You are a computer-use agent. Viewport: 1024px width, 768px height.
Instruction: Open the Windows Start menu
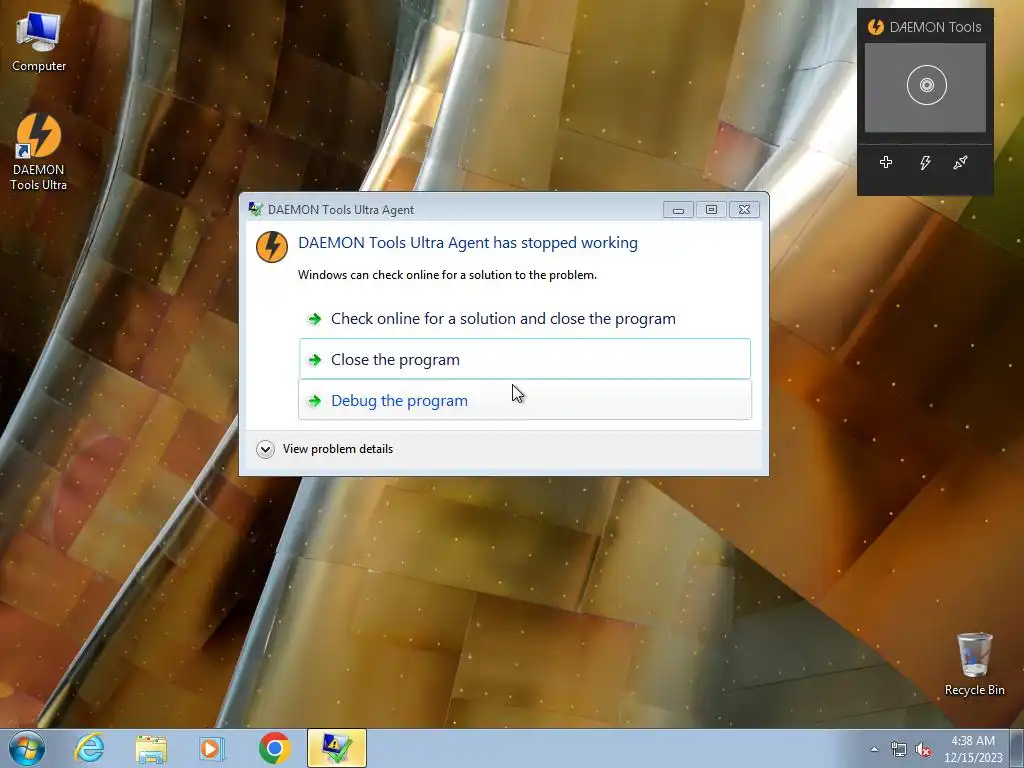[26, 748]
